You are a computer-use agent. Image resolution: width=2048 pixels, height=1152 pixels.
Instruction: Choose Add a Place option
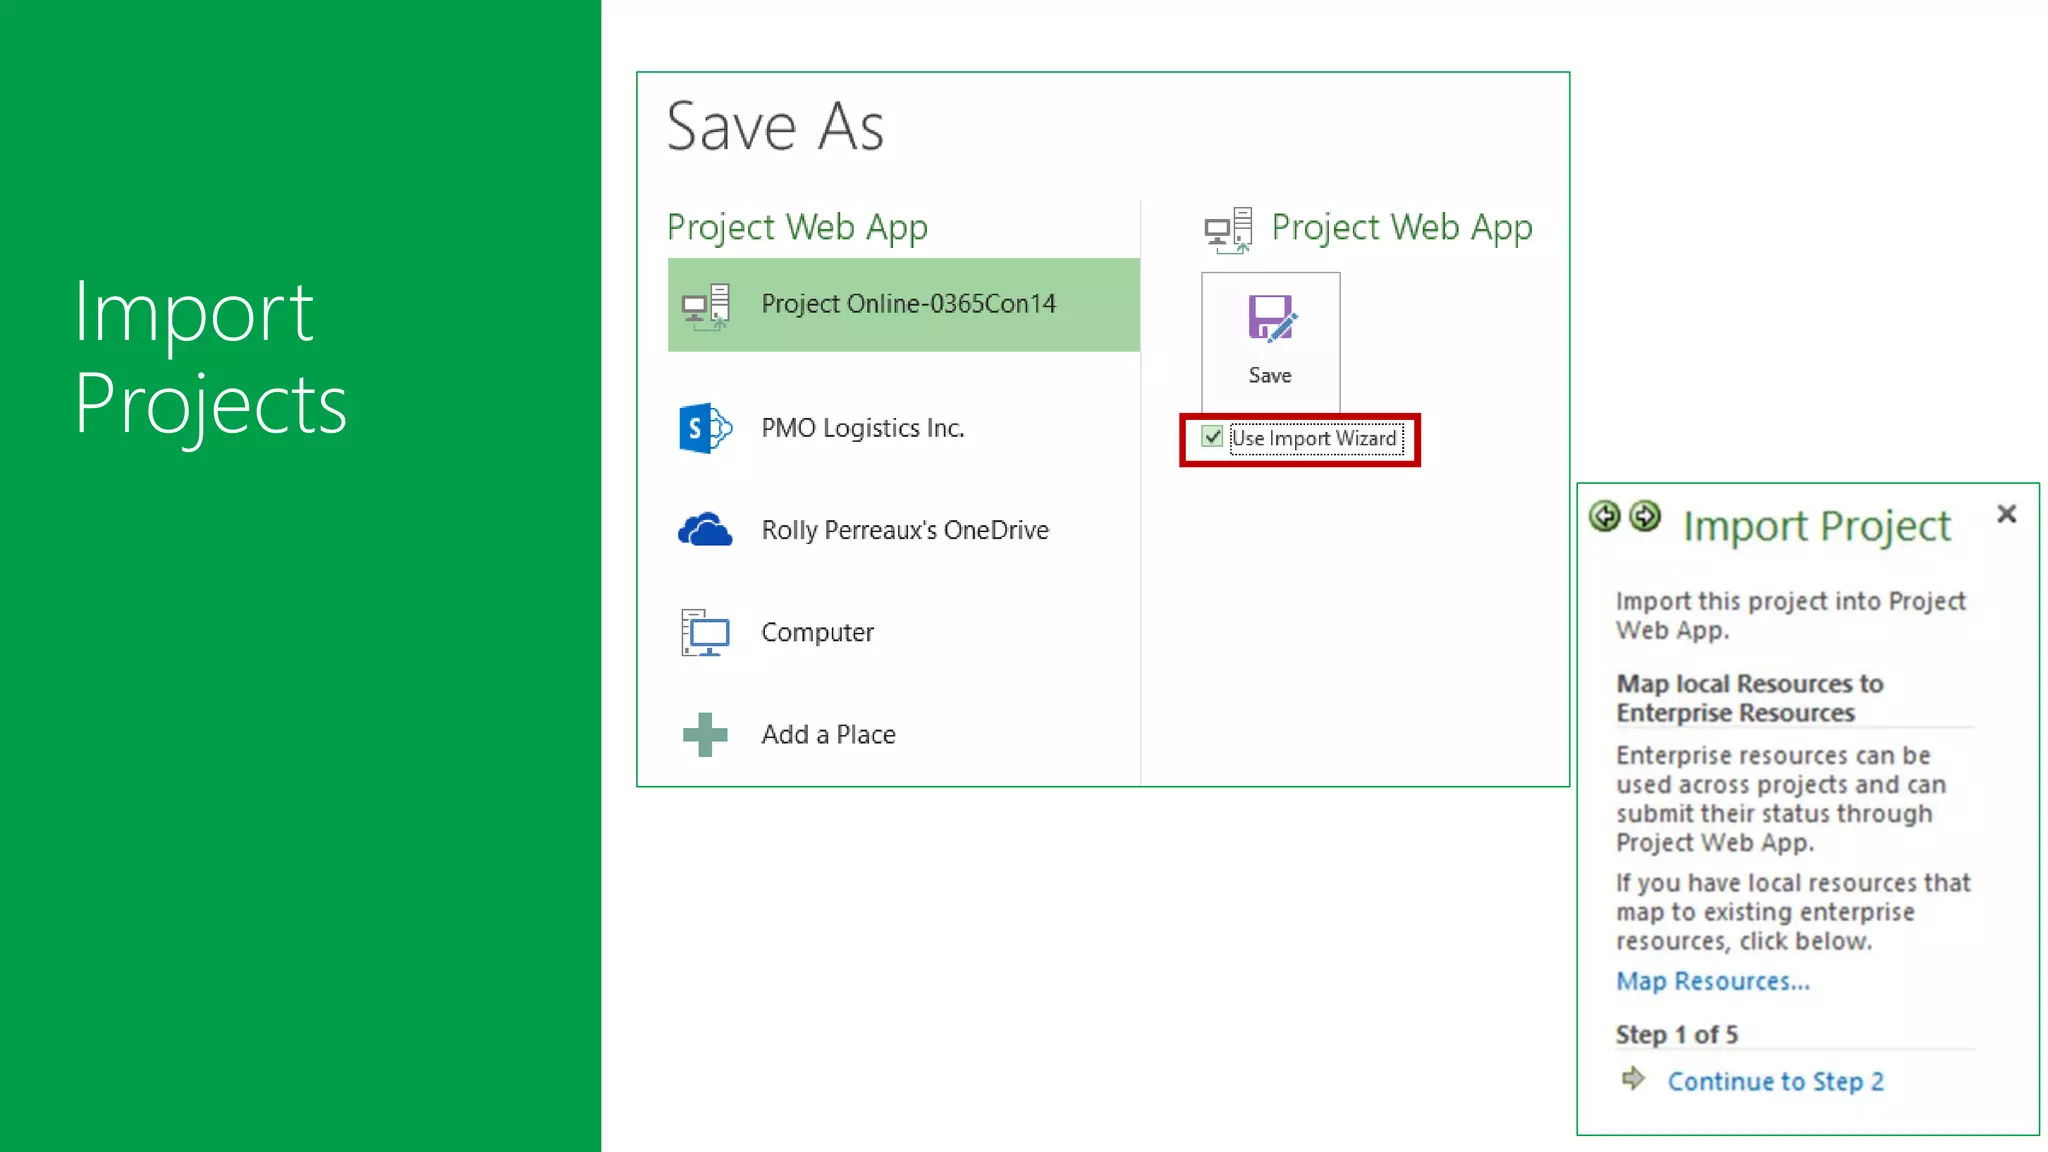tap(828, 735)
